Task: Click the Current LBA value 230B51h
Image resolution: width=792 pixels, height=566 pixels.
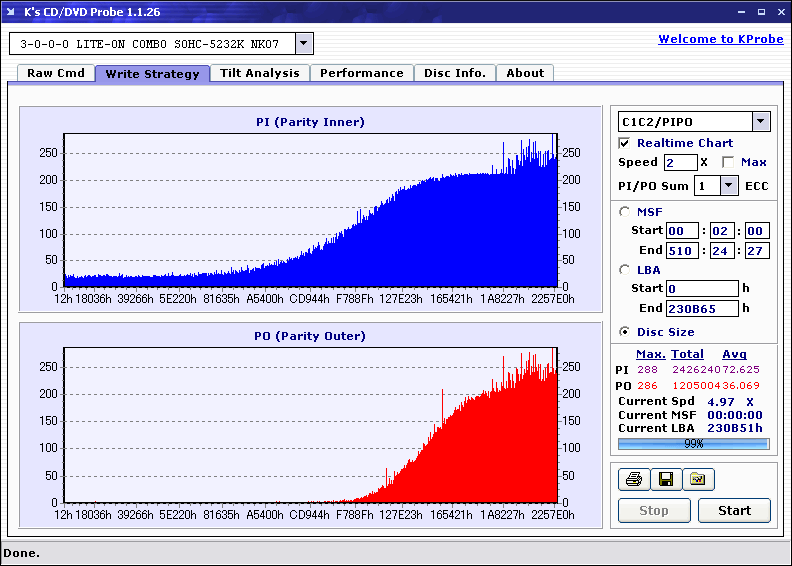Action: pos(734,428)
